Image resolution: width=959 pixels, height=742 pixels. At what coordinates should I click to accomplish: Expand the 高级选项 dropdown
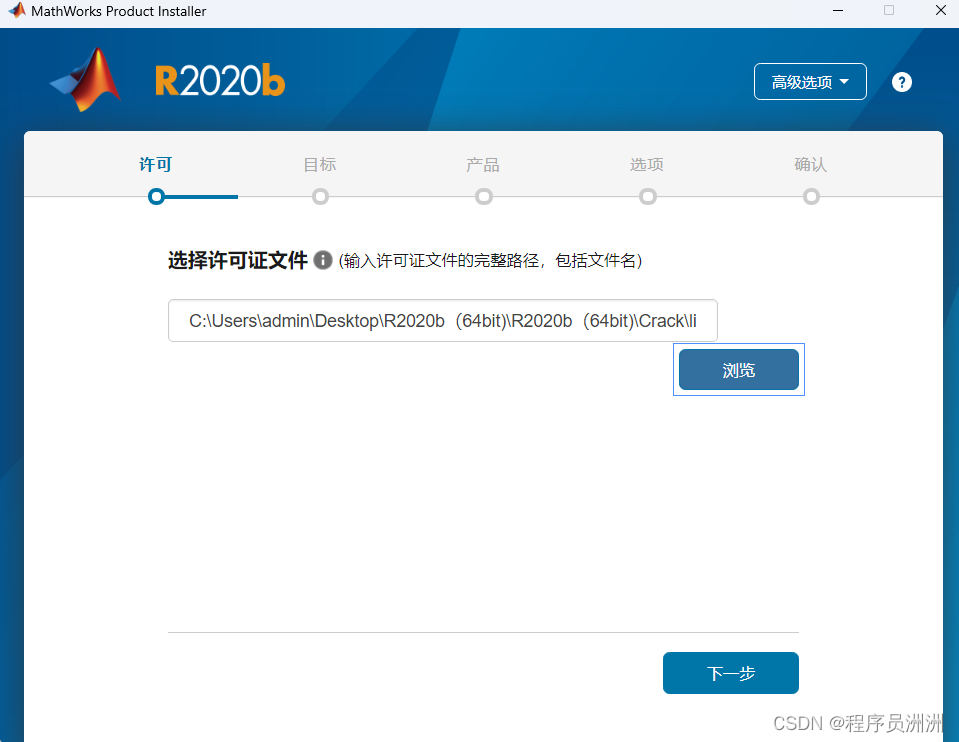coord(810,81)
